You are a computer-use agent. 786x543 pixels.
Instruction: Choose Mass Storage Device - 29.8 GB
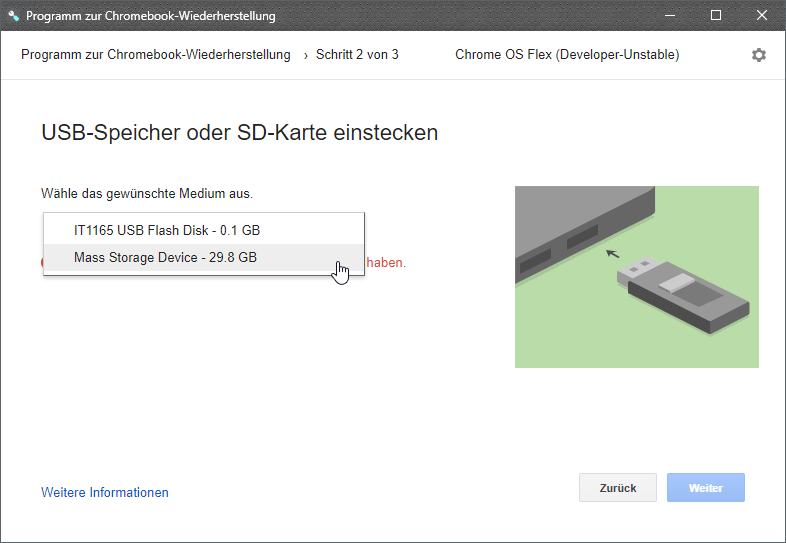click(x=204, y=257)
